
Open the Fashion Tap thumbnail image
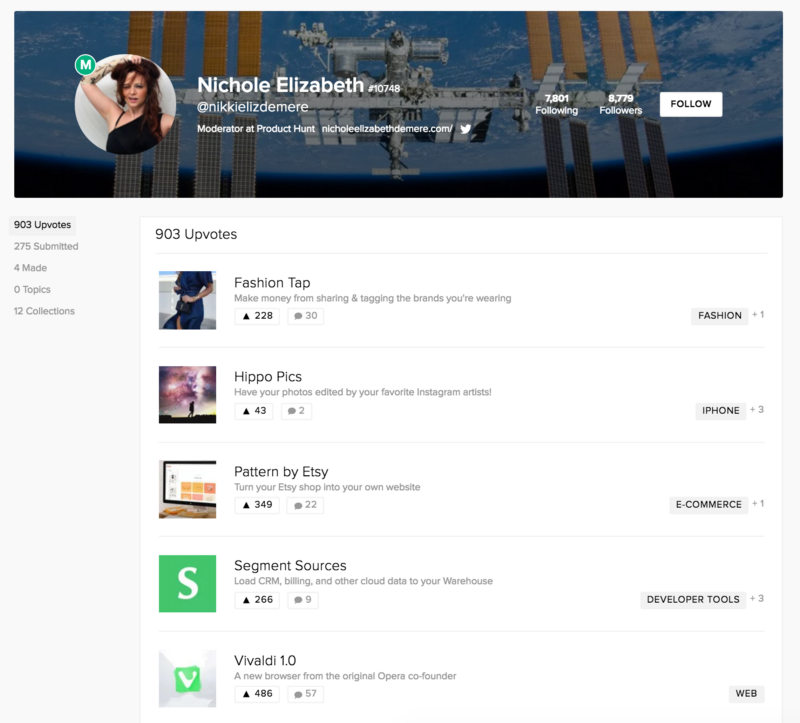click(187, 300)
